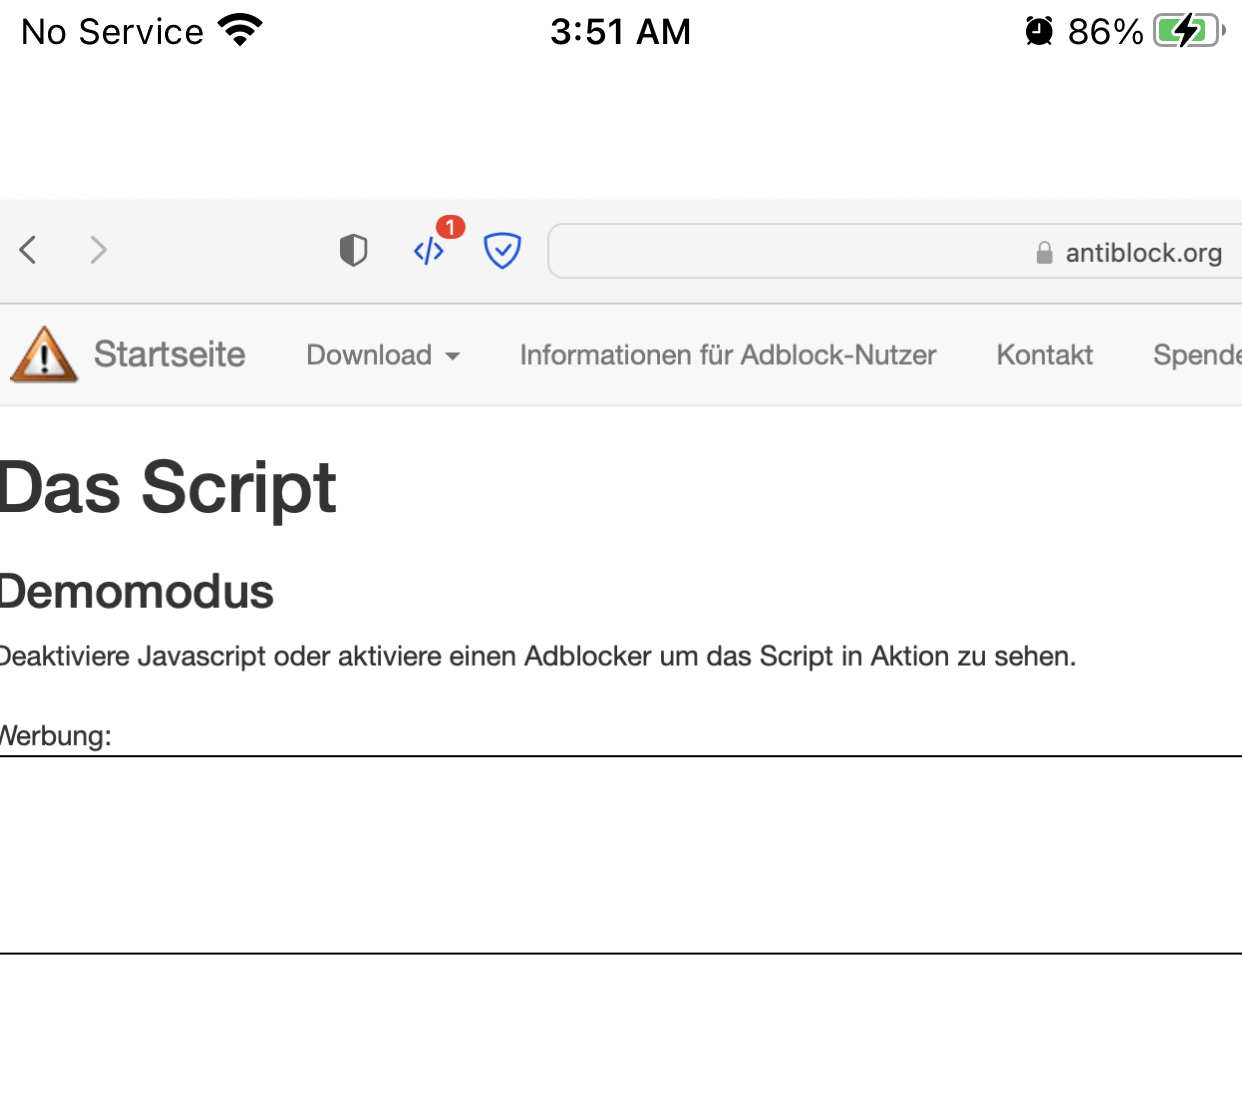Expand the Download dropdown menu

(x=383, y=355)
